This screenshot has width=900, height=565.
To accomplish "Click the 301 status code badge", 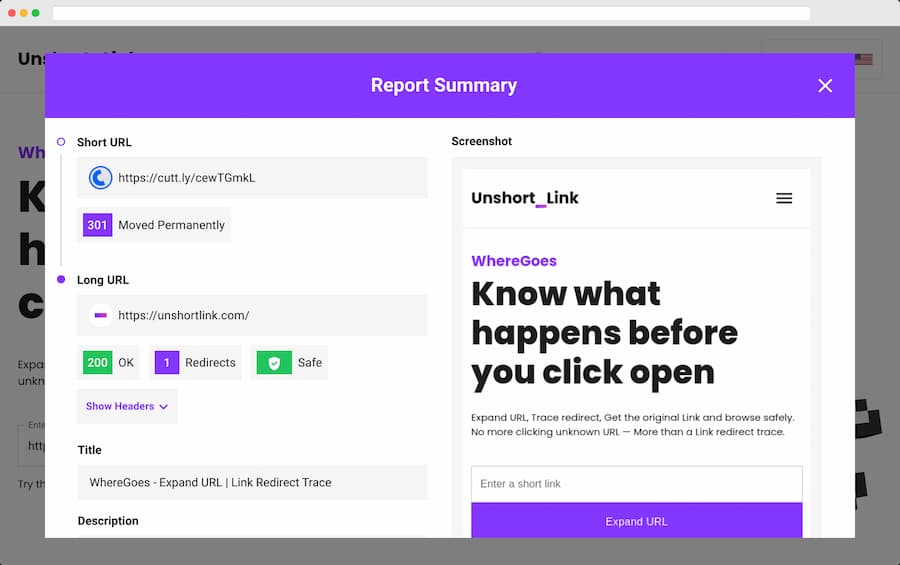I will [x=97, y=225].
